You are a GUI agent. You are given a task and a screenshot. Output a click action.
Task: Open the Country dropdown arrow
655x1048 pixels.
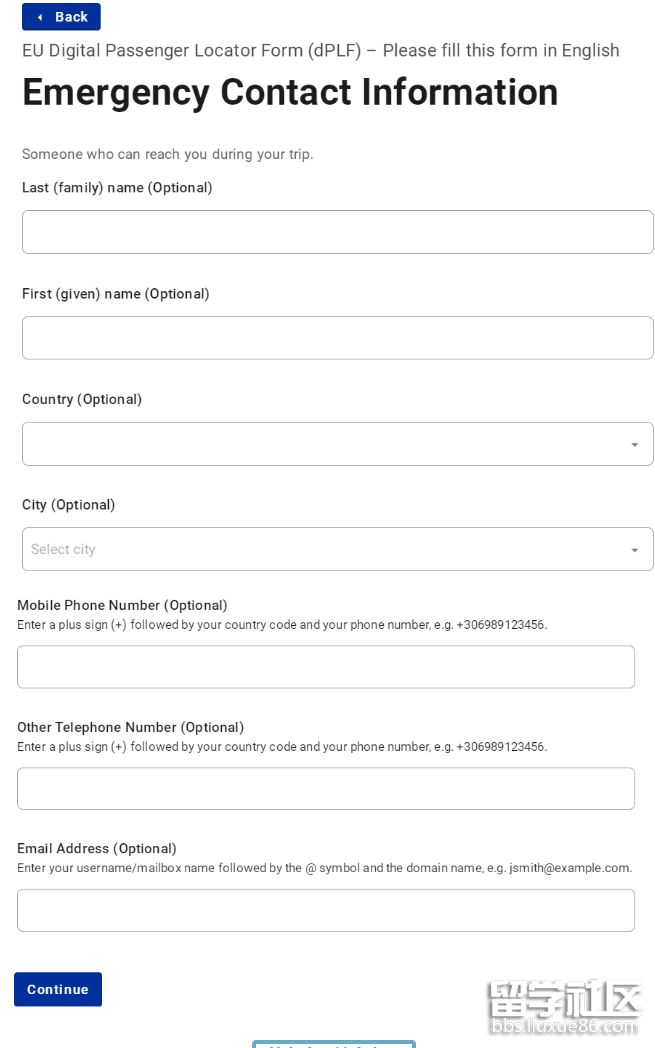click(634, 444)
